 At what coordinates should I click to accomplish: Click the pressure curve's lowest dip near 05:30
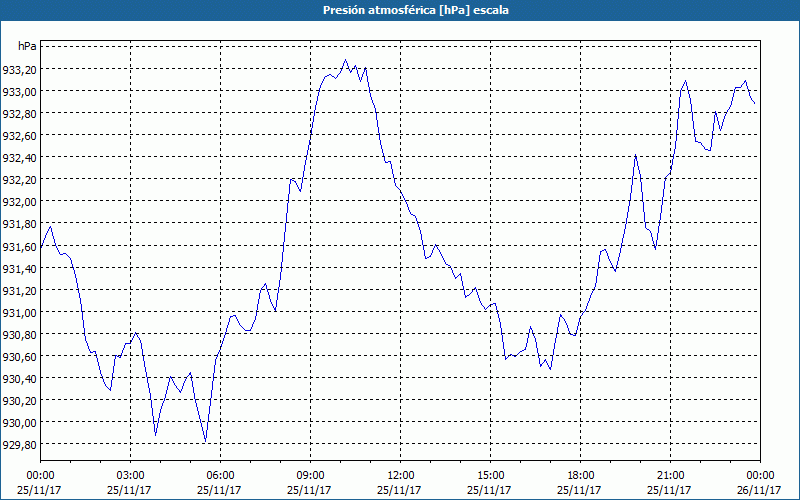click(206, 441)
